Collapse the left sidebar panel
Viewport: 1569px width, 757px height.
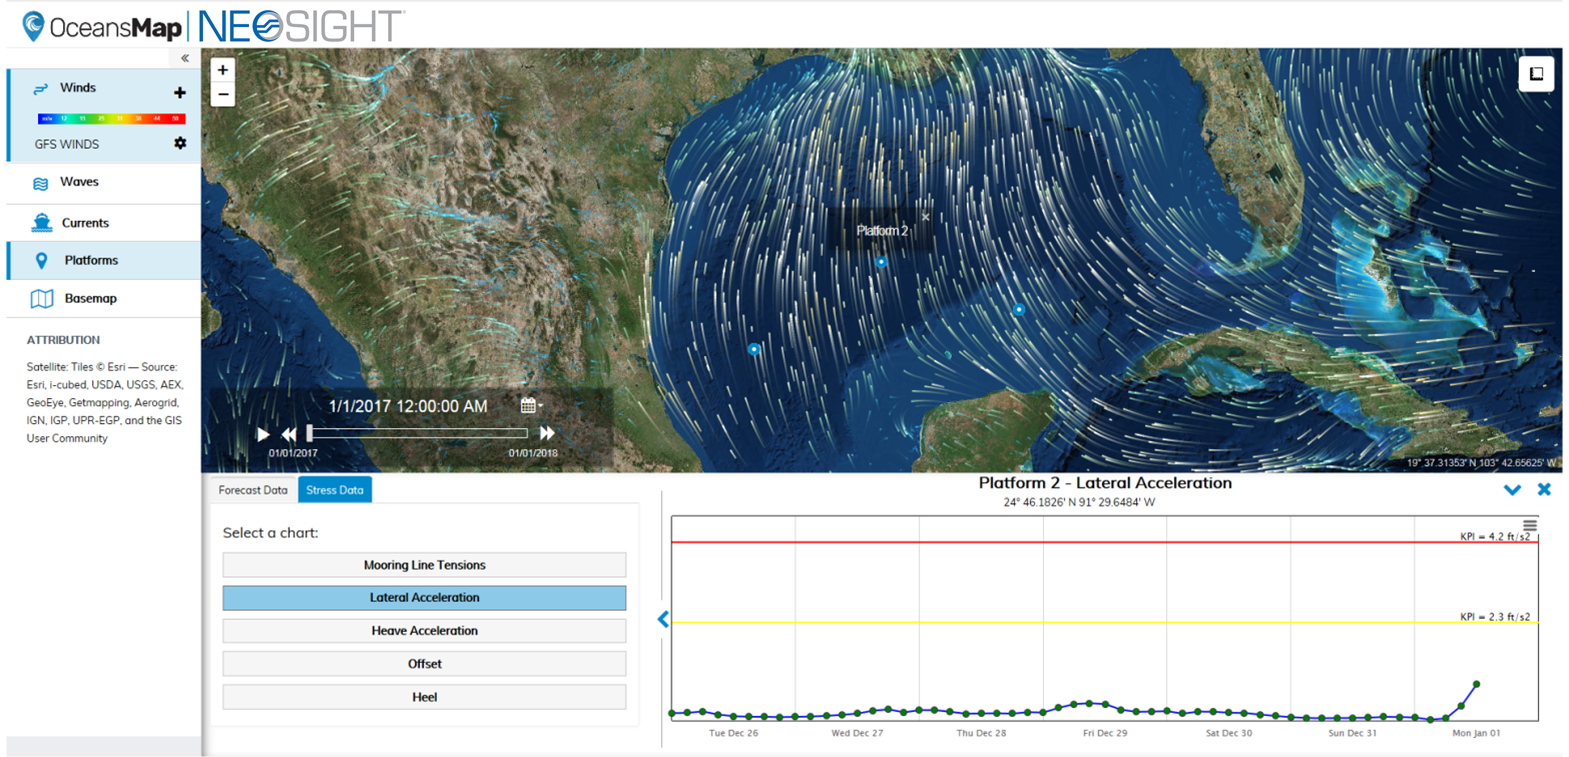[x=185, y=58]
